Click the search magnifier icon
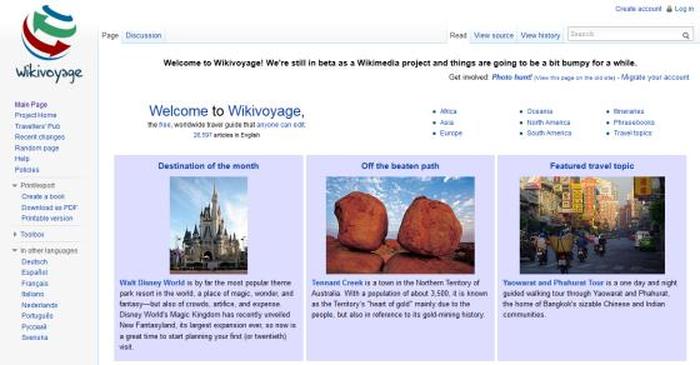 pos(685,35)
